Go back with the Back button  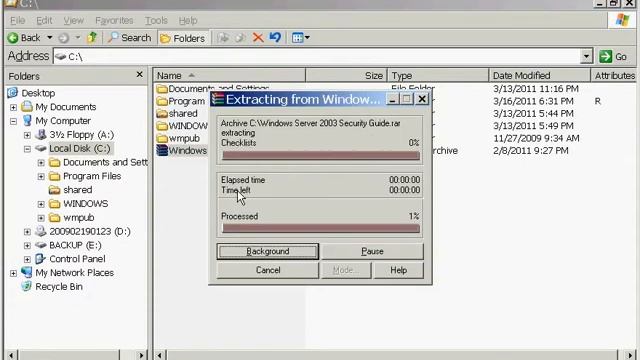coord(24,38)
